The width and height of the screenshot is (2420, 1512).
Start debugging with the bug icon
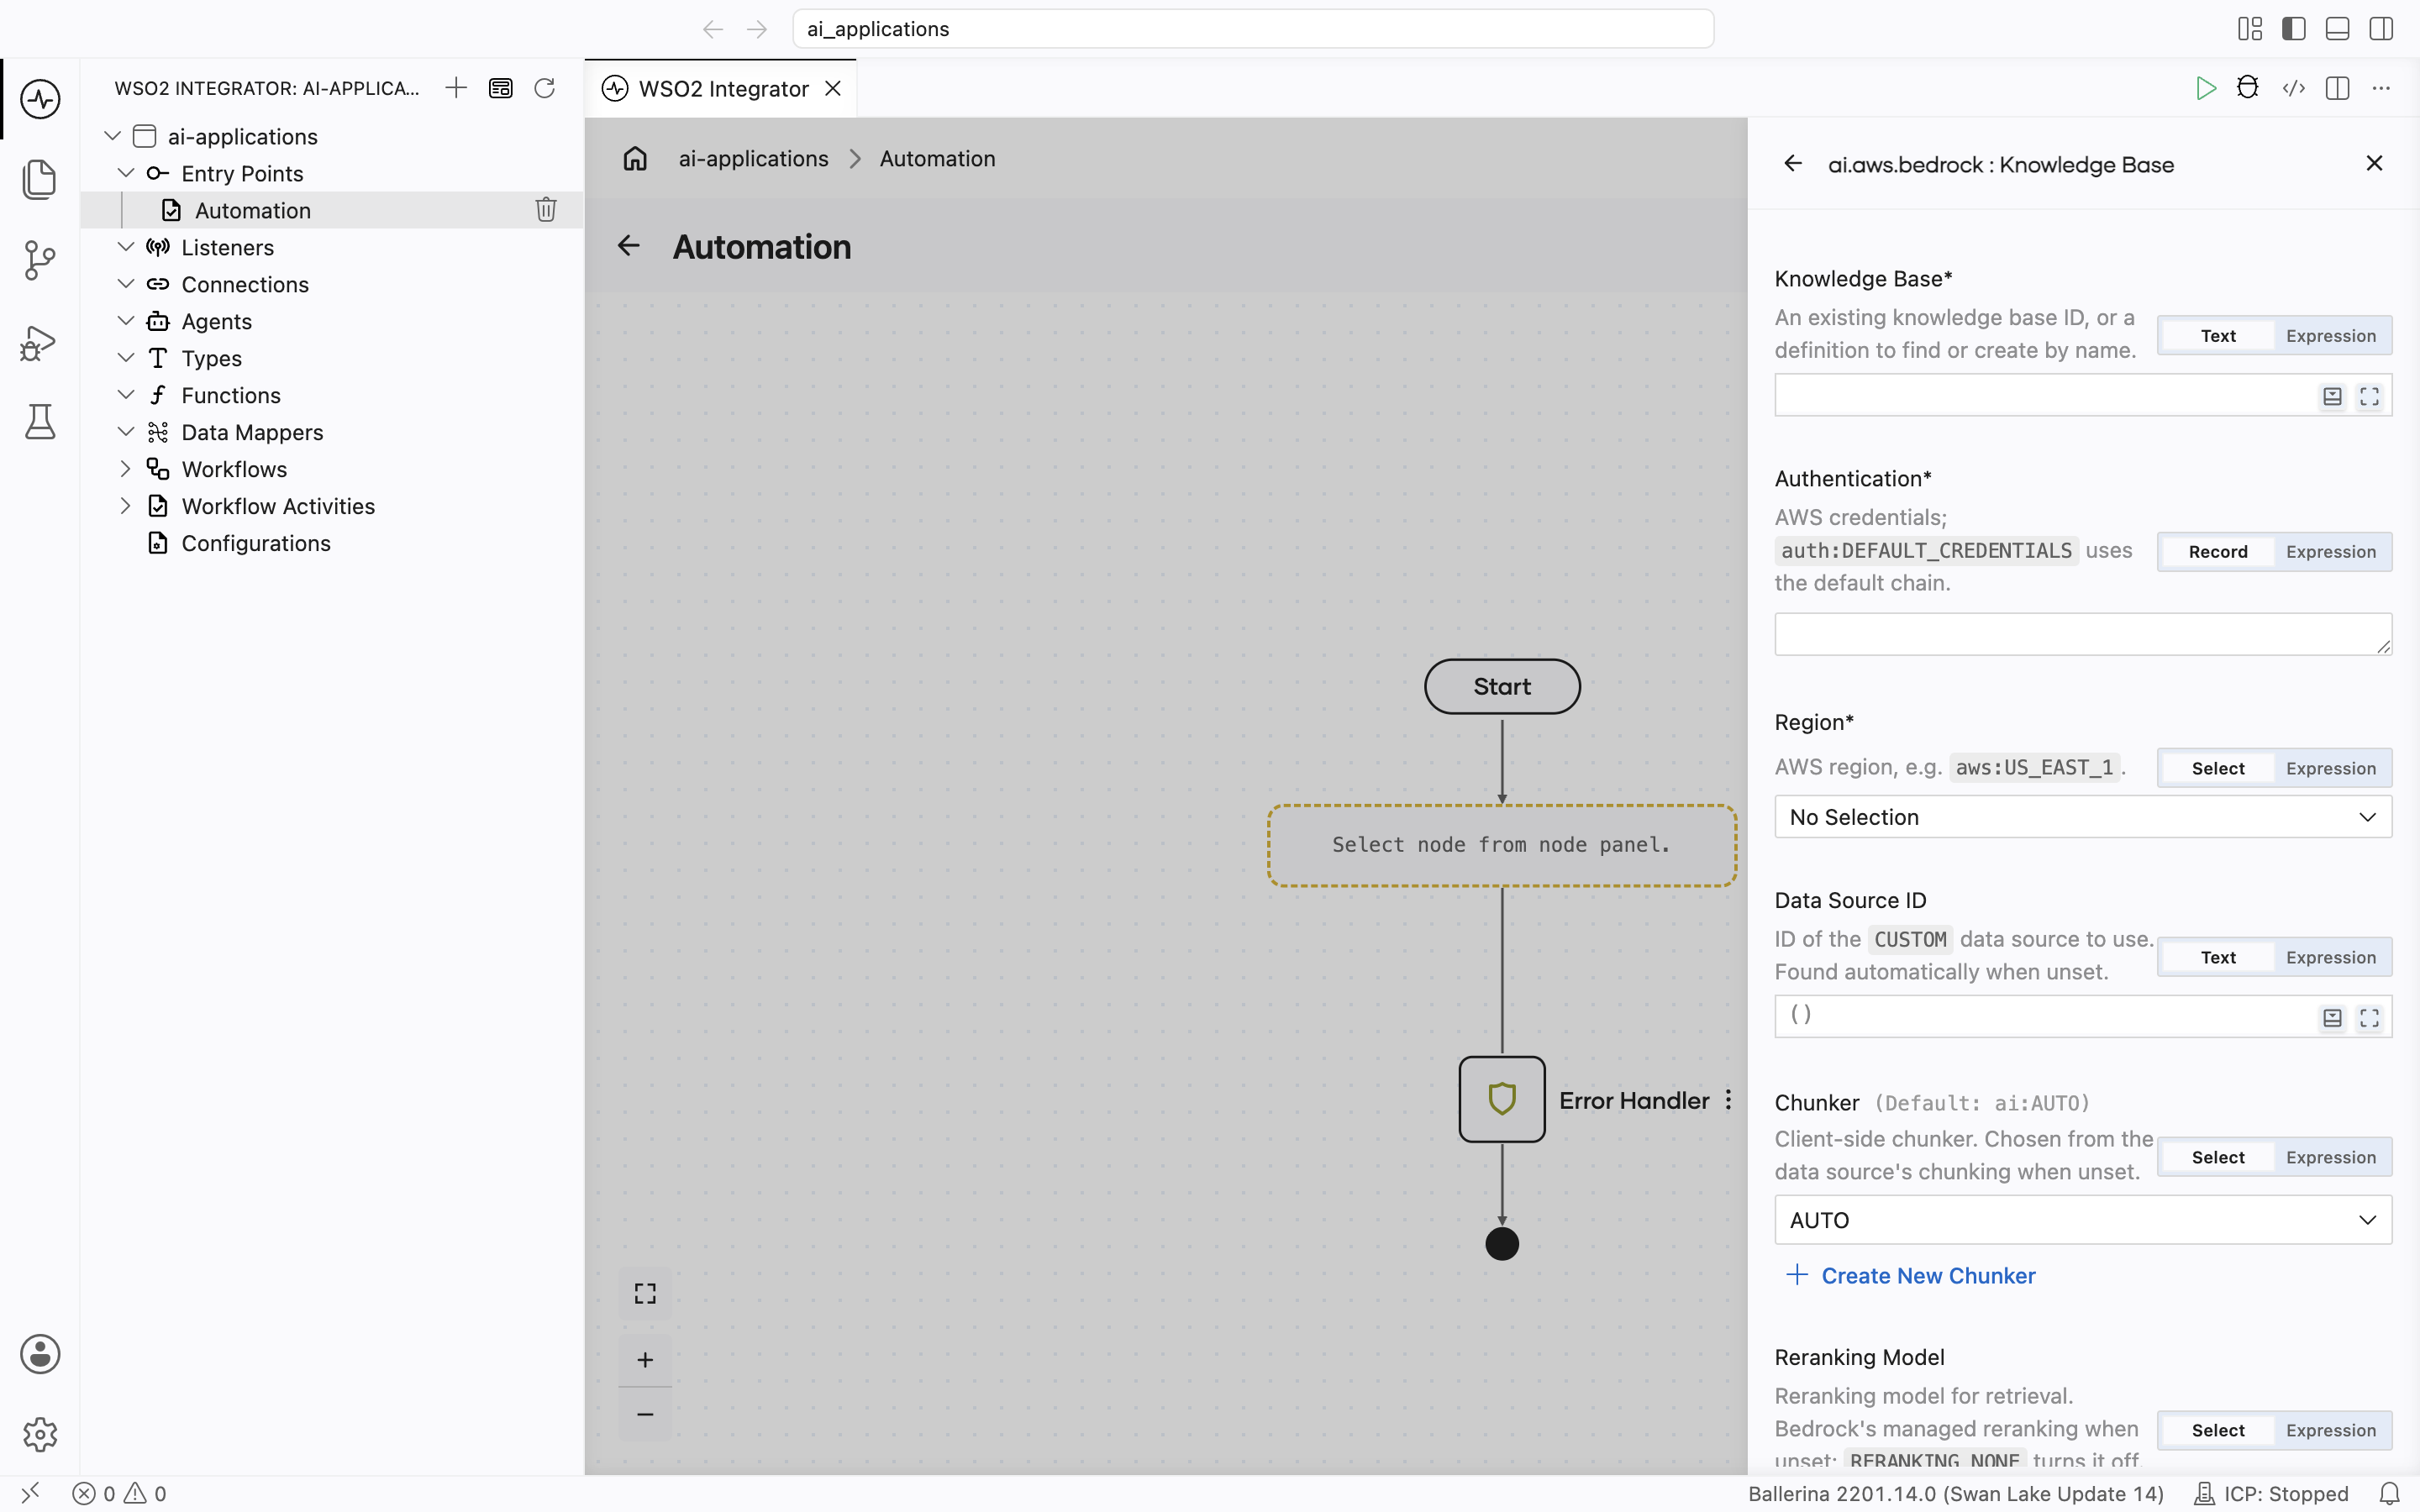[x=2248, y=88]
